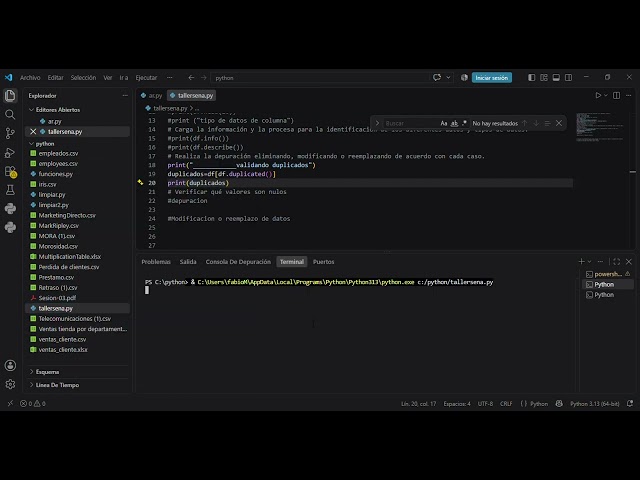Click the minimap code overview
The height and width of the screenshot is (480, 640).
[600, 127]
